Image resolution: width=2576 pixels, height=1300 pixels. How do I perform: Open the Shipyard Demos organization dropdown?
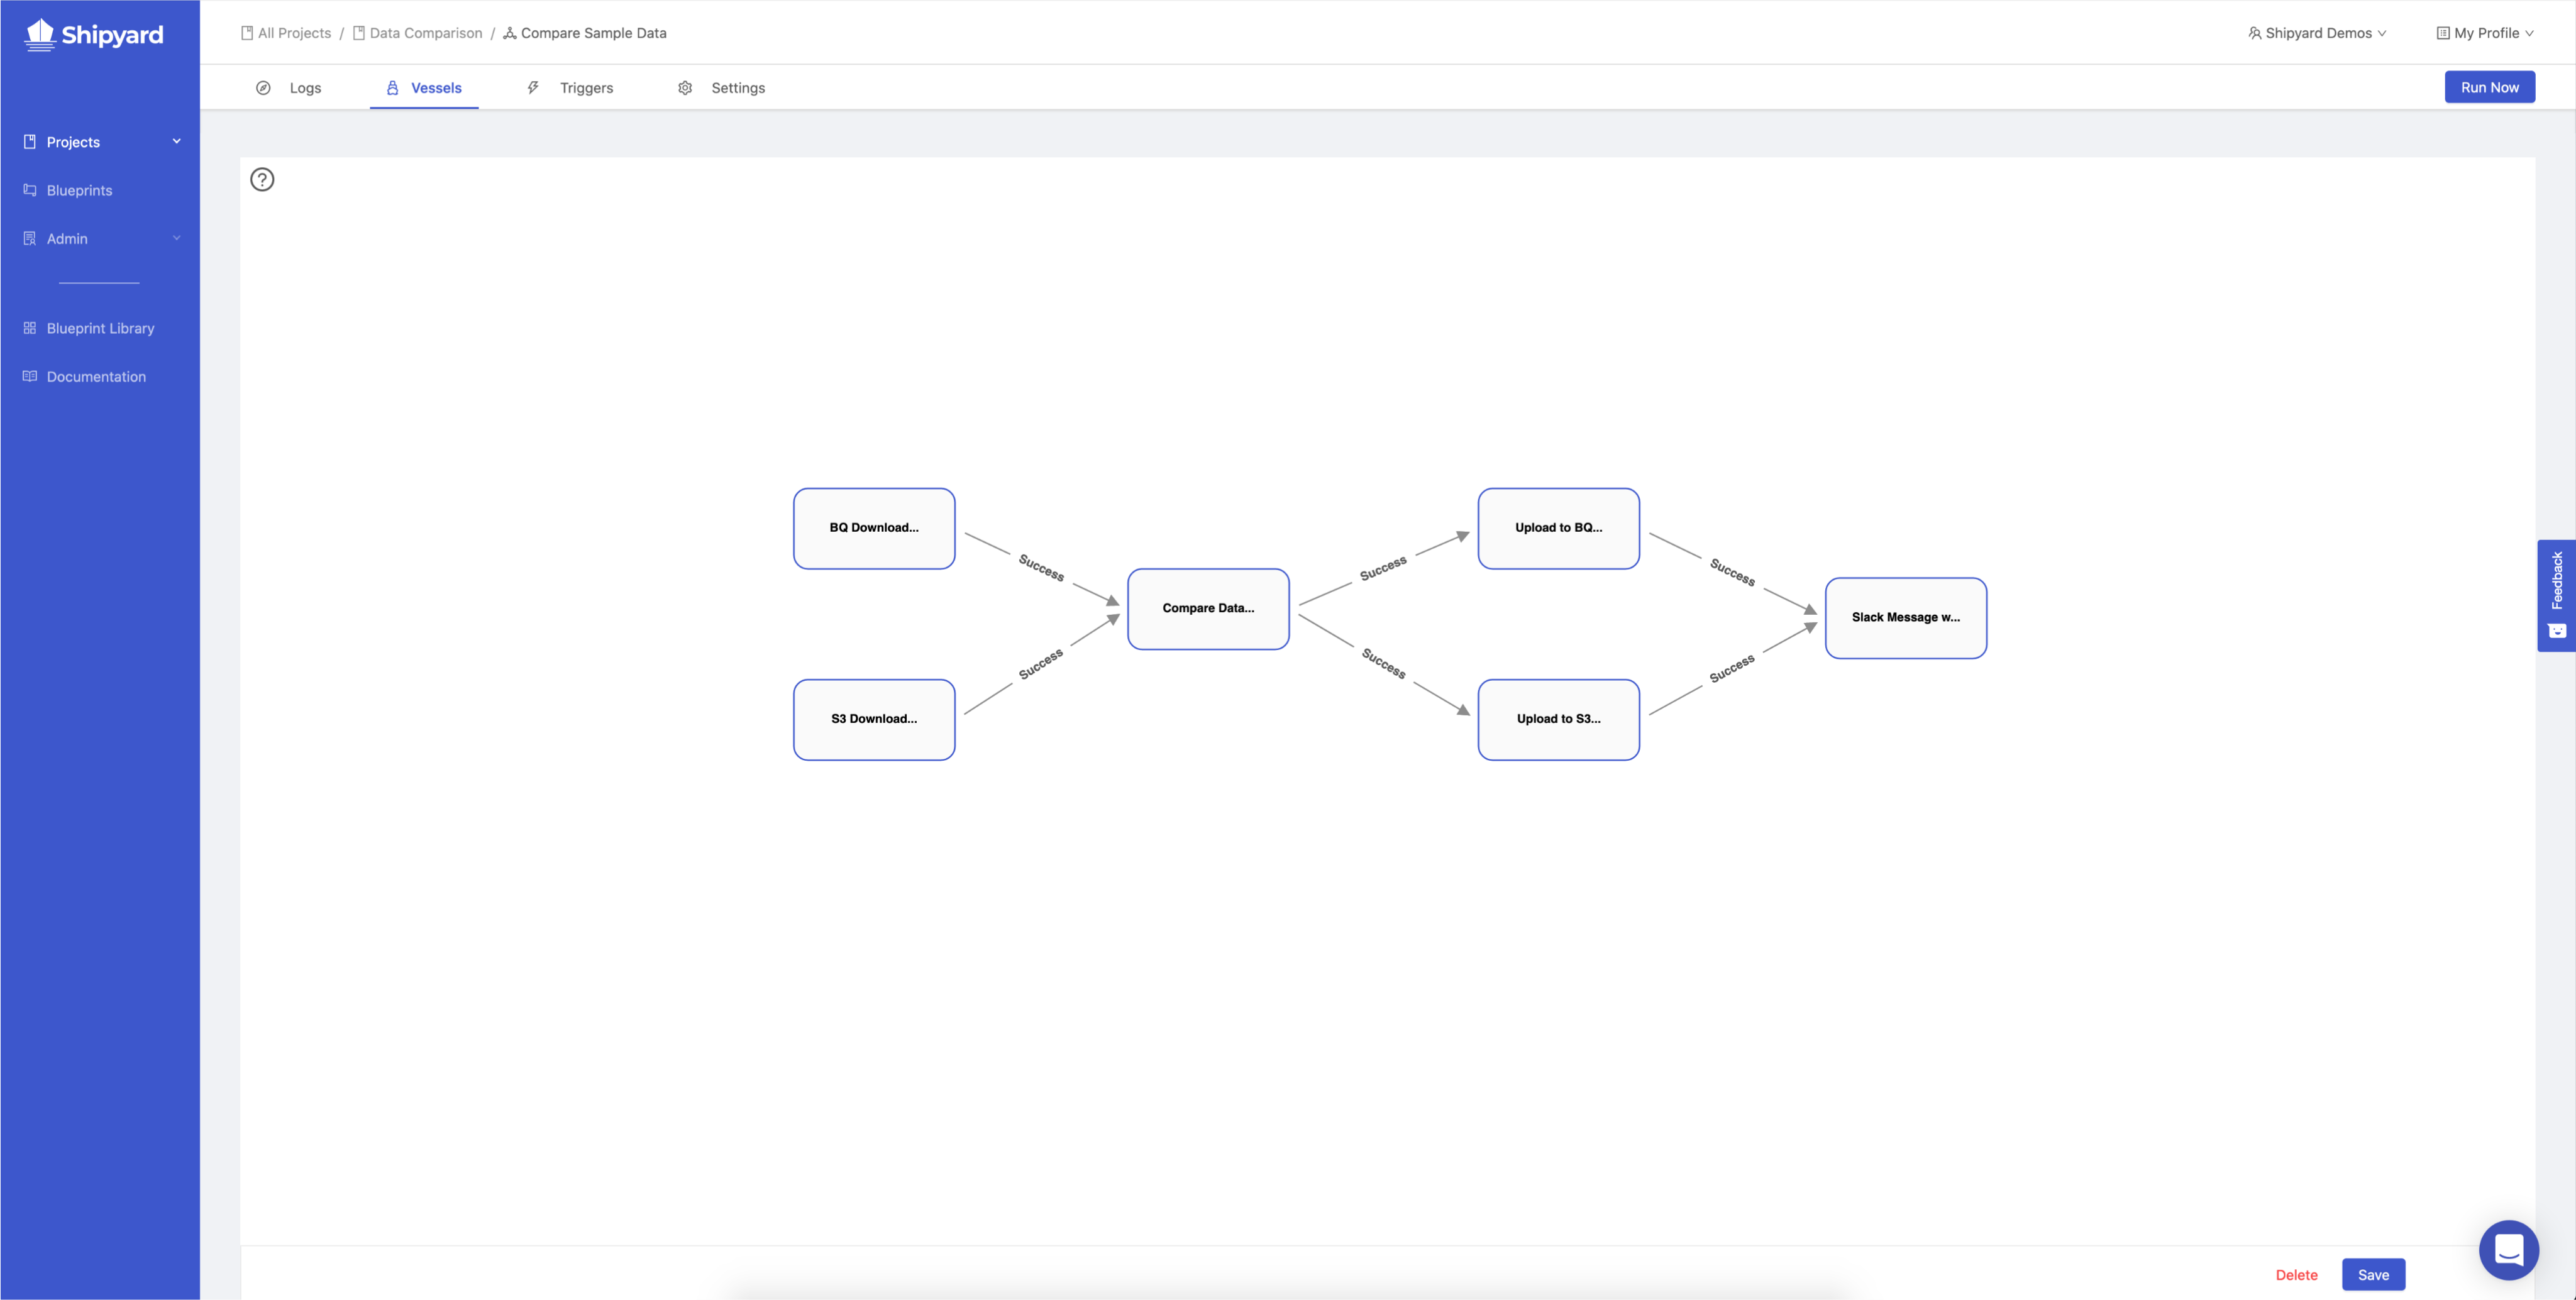click(x=2317, y=33)
